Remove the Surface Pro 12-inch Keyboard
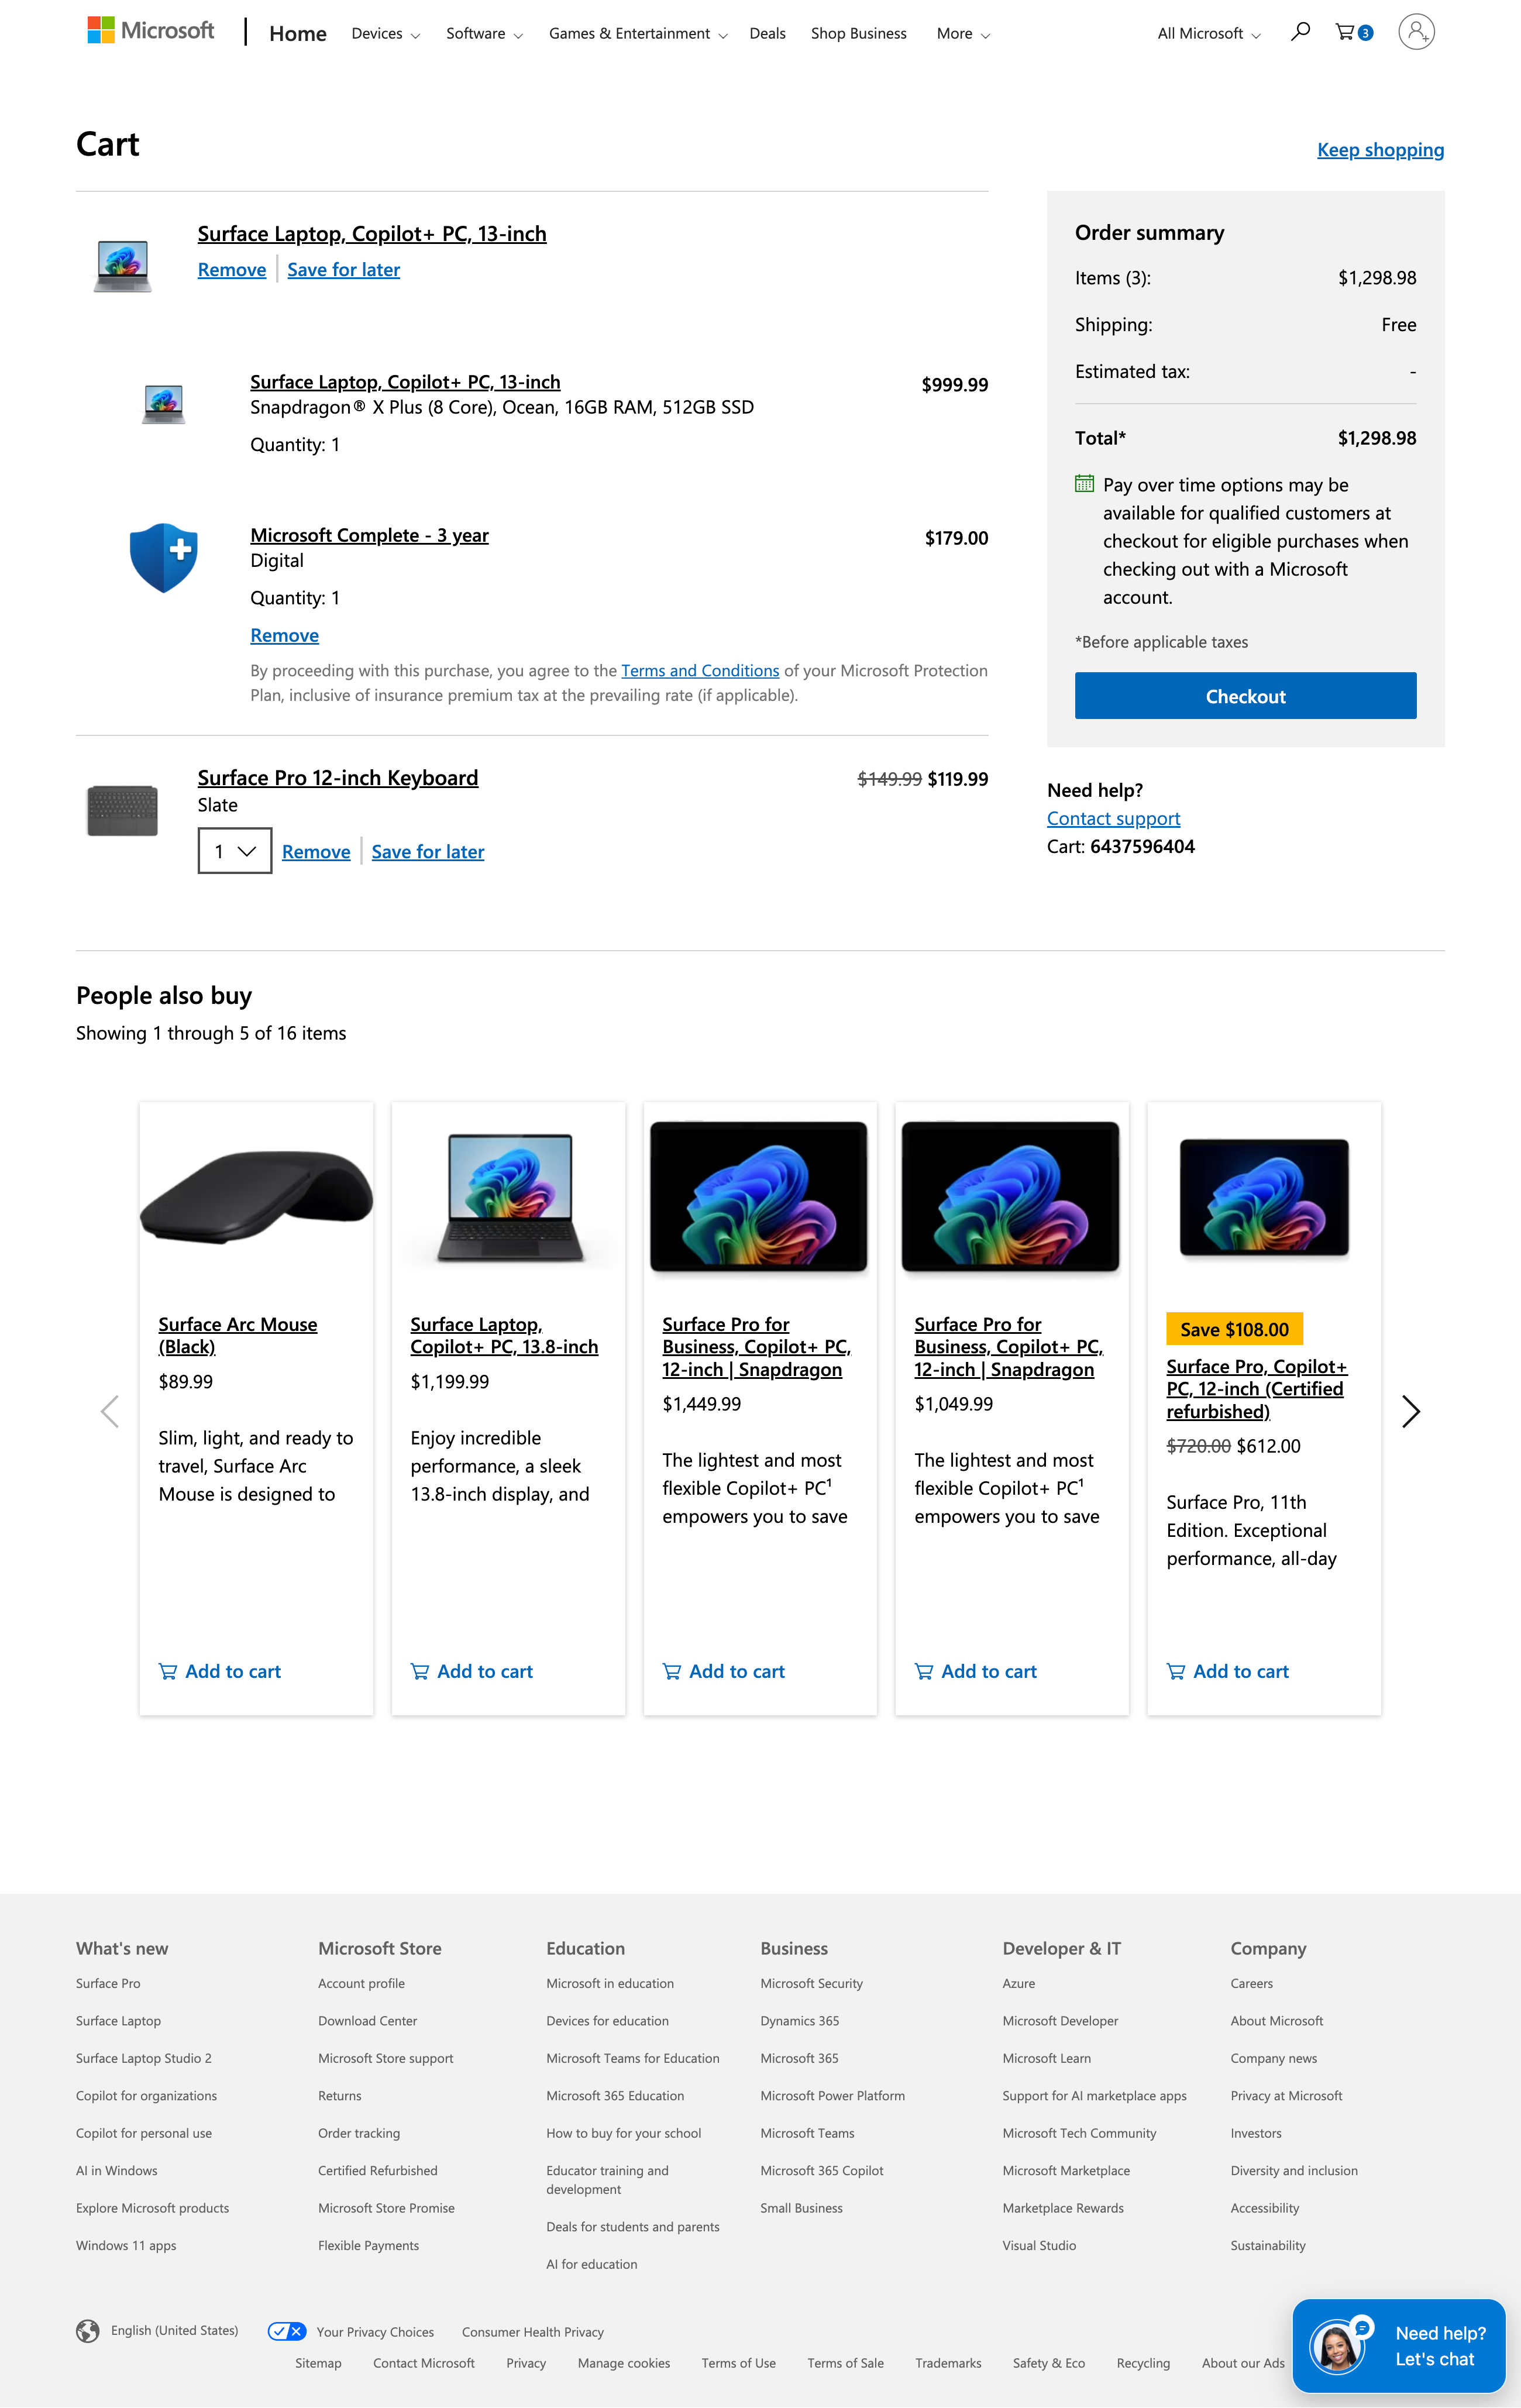Screen dimensions: 1521x2408 pyautogui.click(x=316, y=851)
